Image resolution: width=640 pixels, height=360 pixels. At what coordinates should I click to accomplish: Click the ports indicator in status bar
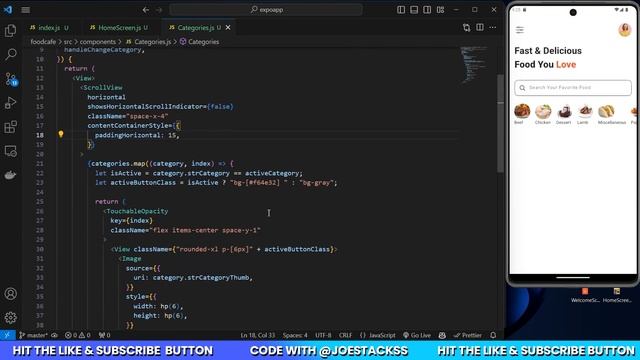pos(104,335)
